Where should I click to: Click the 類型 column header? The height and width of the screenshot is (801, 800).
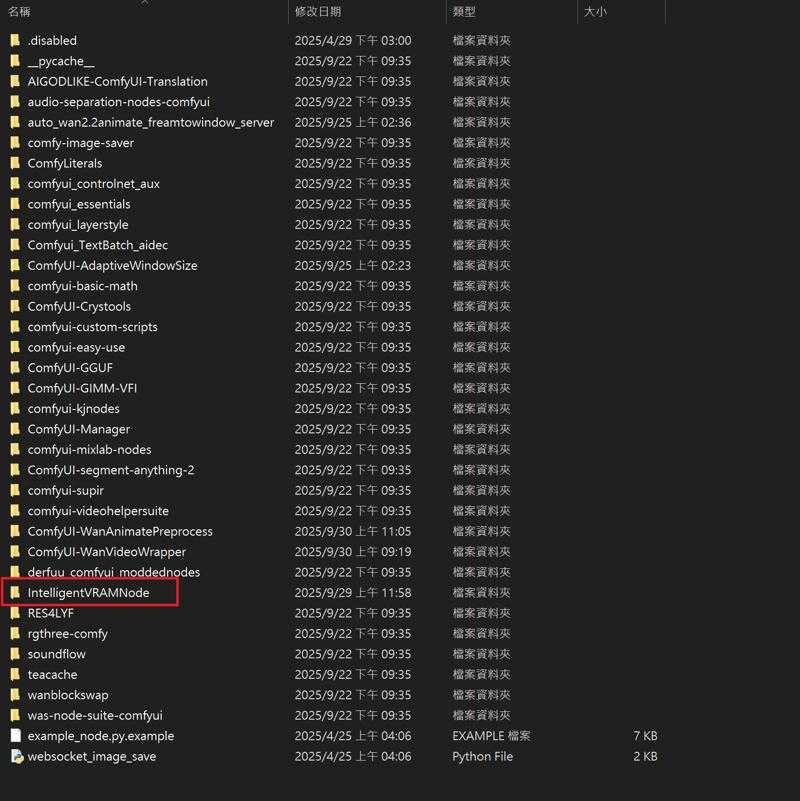click(464, 12)
